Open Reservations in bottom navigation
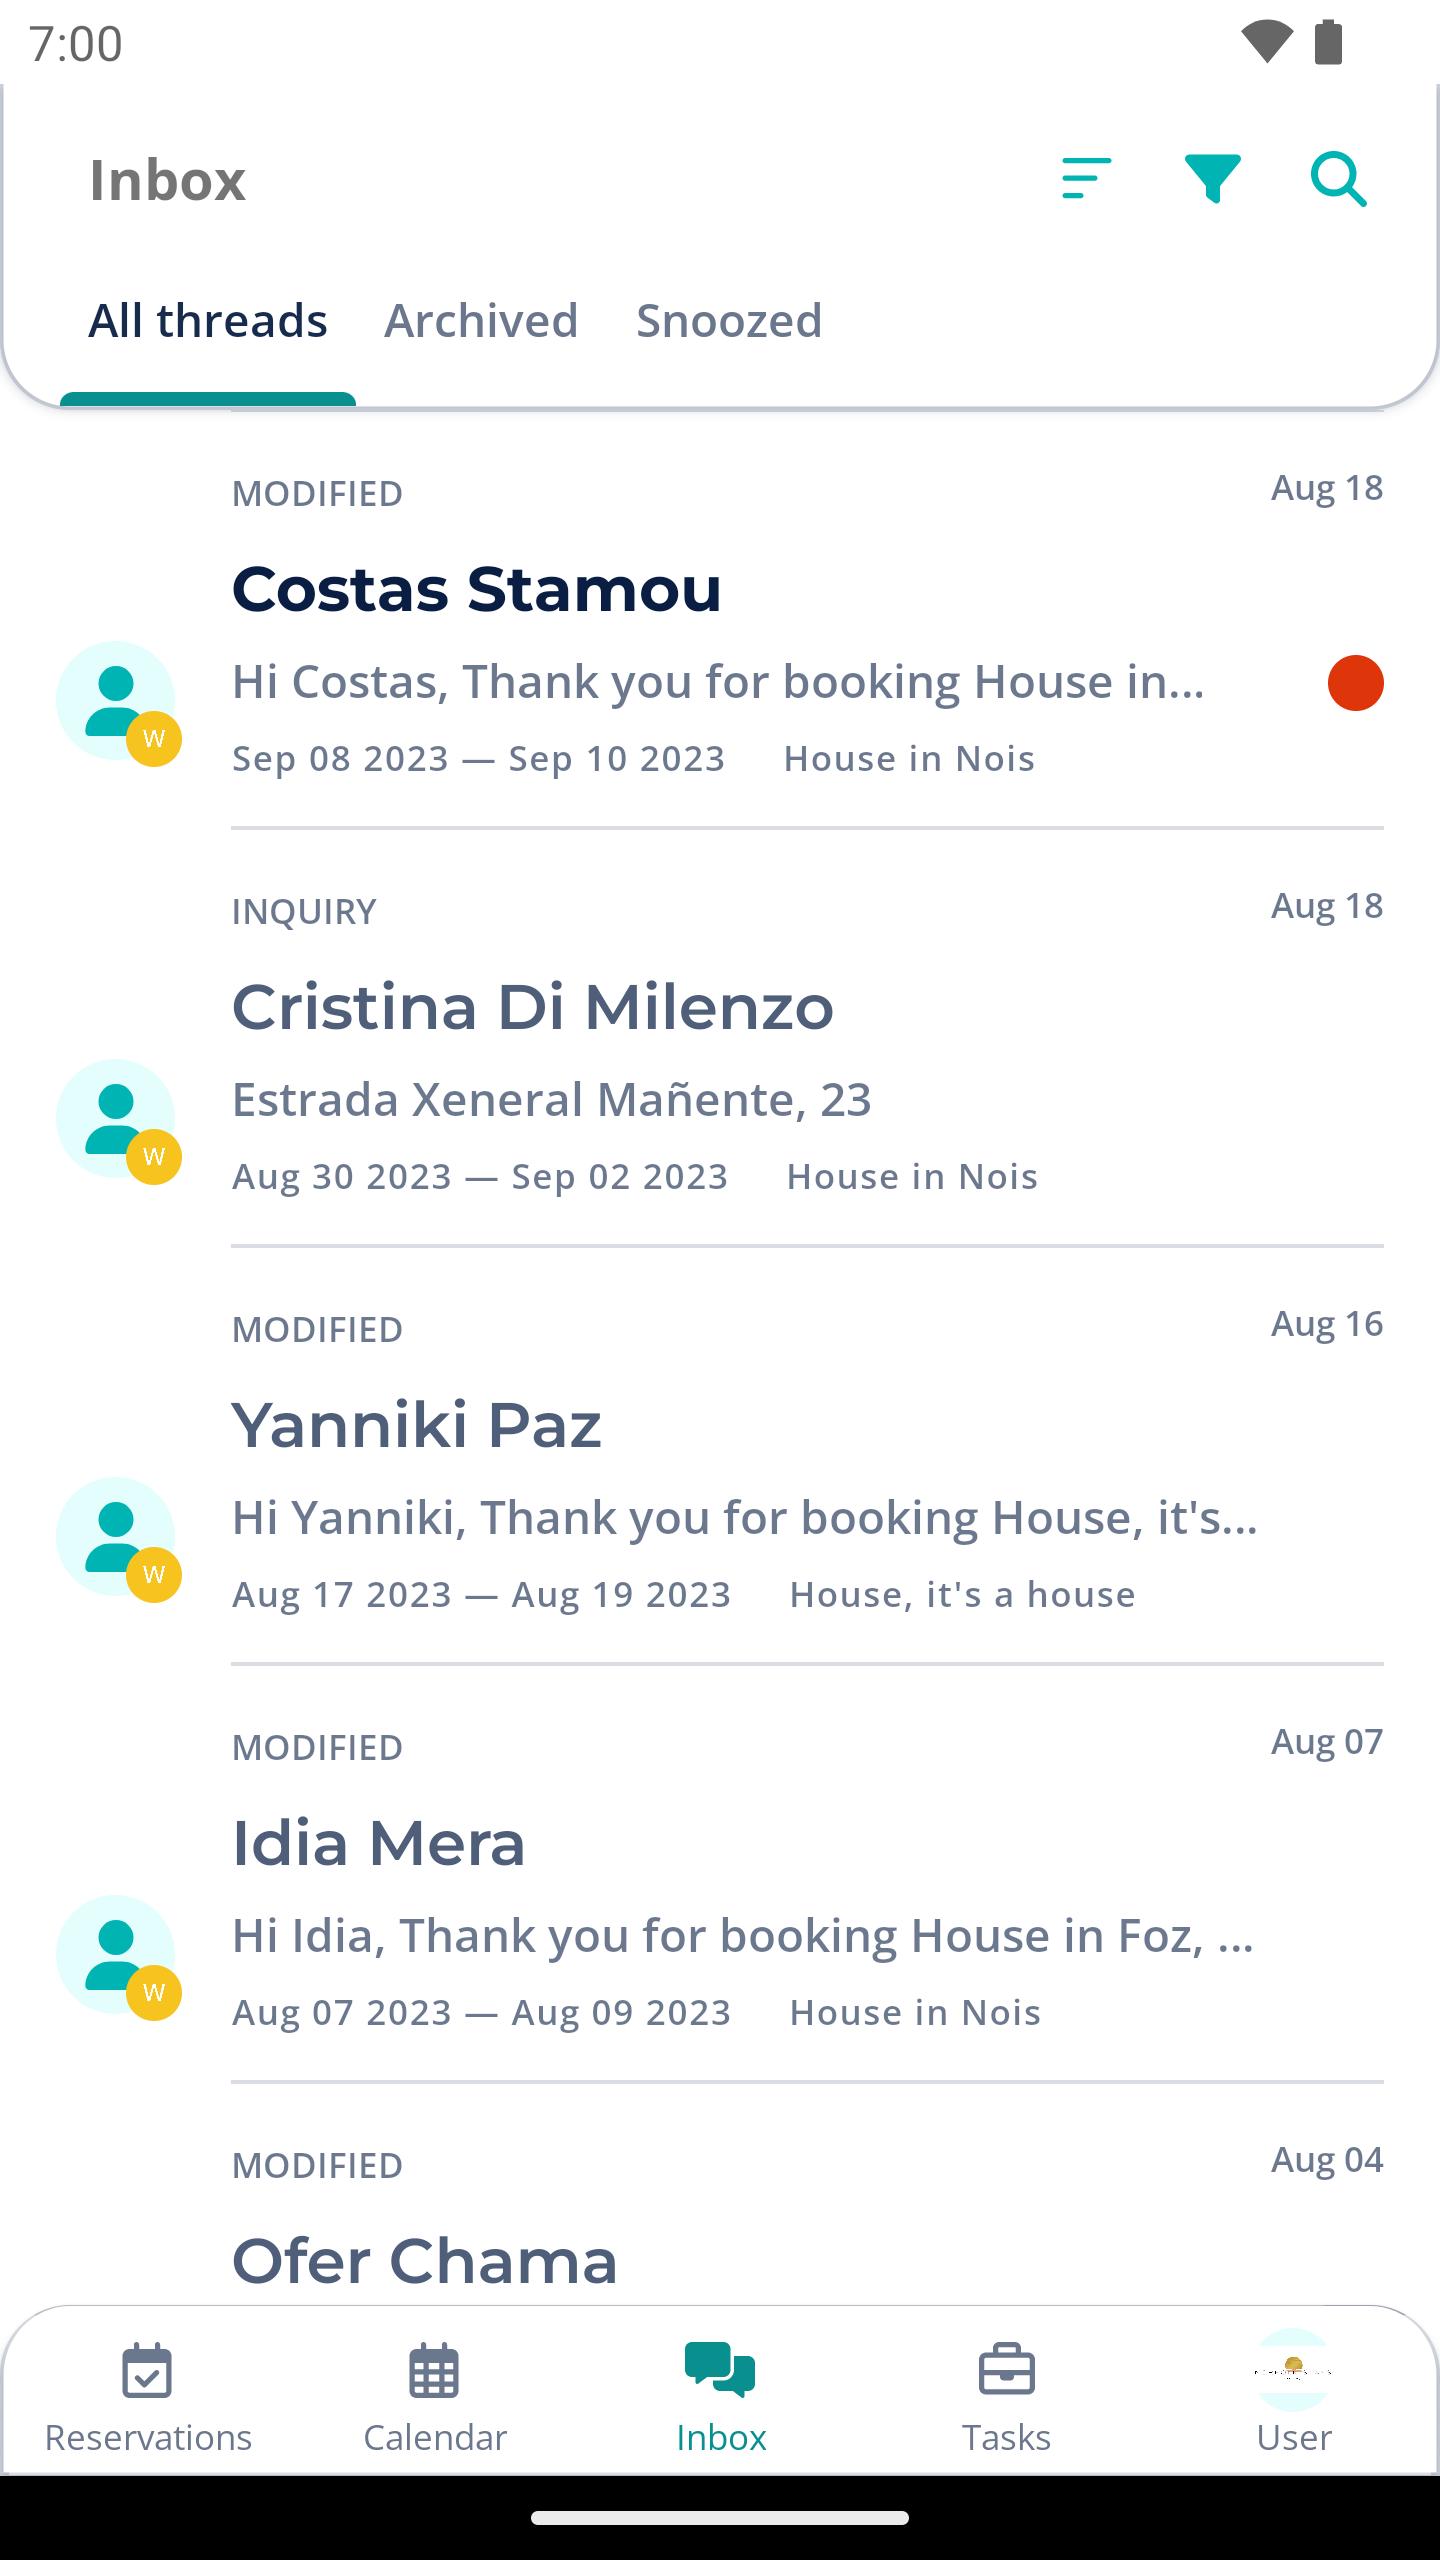The width and height of the screenshot is (1440, 2560). pos(148,2399)
